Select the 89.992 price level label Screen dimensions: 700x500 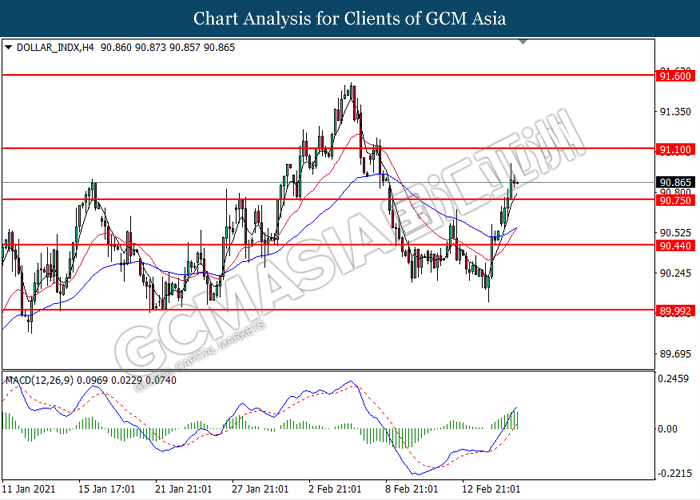click(675, 311)
